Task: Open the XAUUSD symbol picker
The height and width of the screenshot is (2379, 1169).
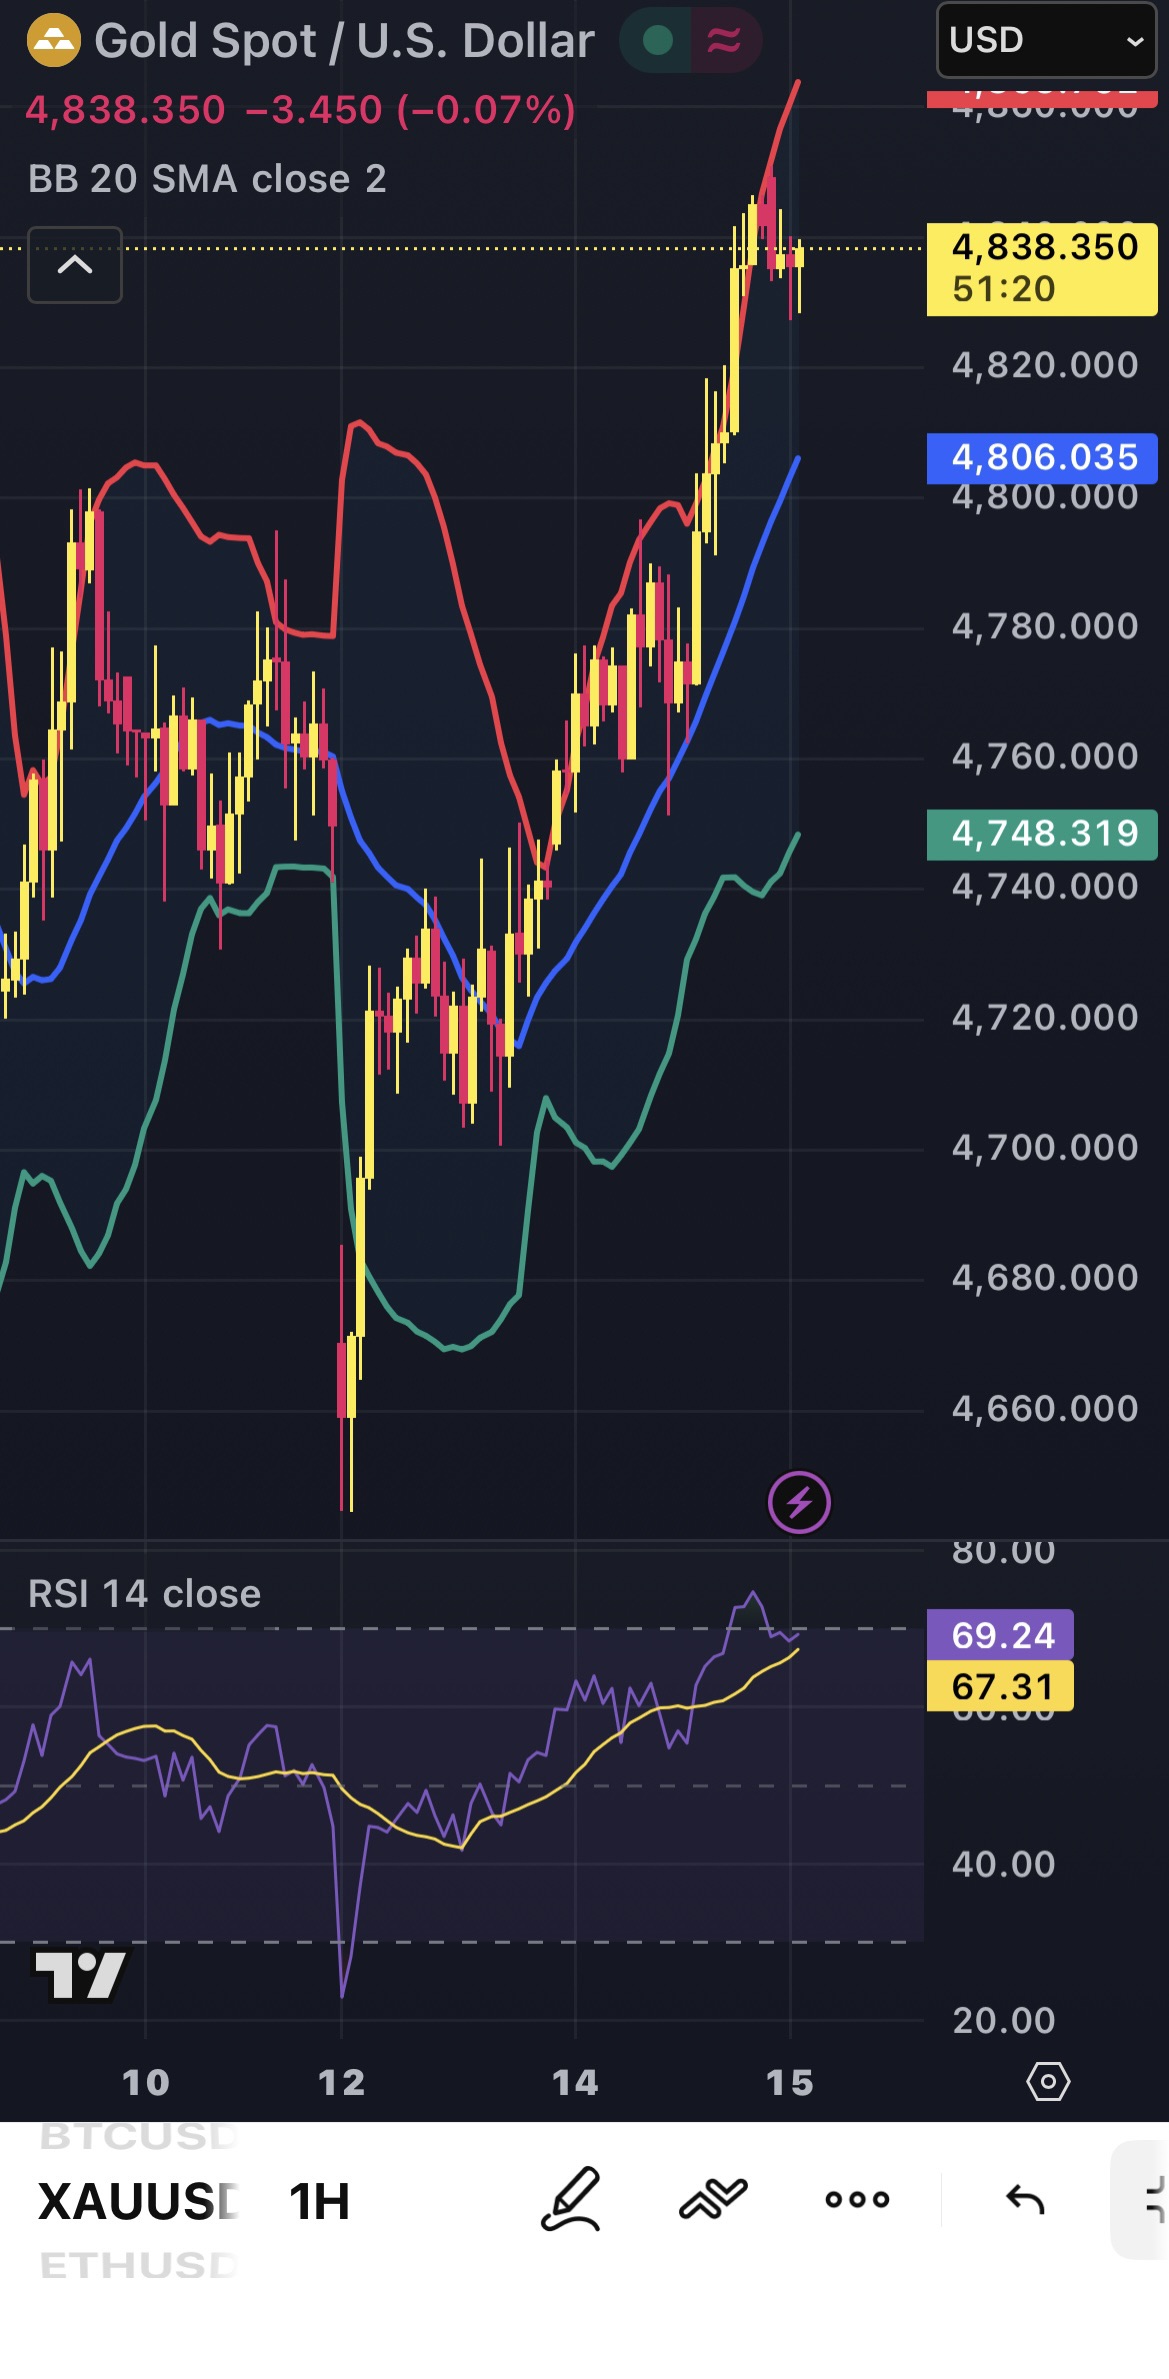Action: coord(138,2201)
